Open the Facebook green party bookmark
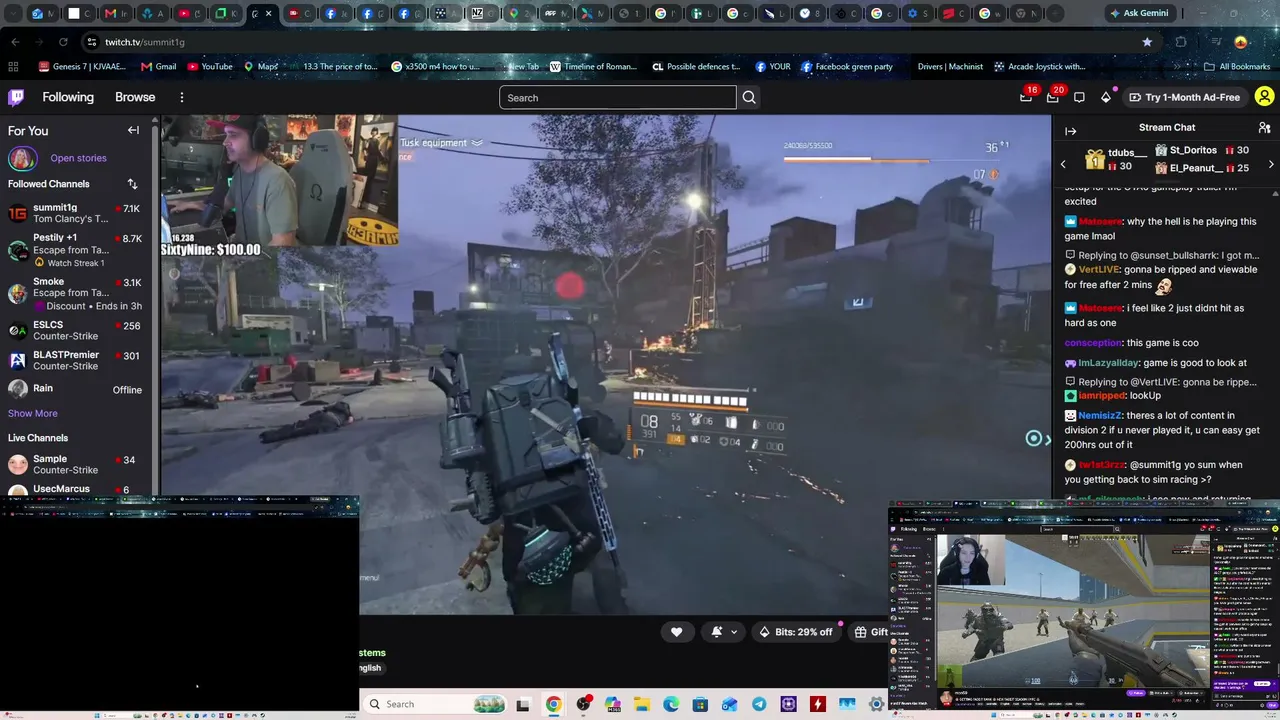 click(x=846, y=67)
